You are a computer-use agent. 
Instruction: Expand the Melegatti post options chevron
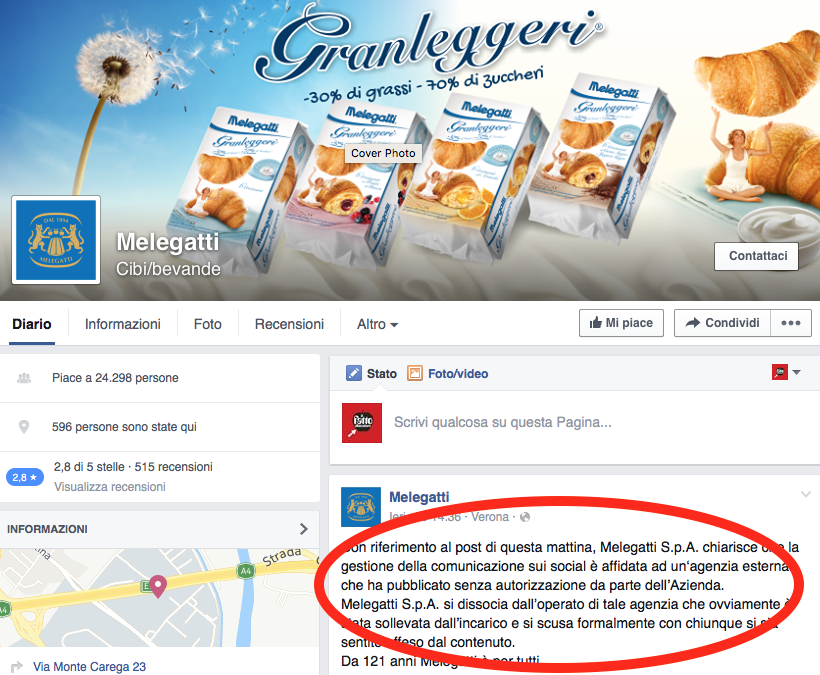coord(806,494)
